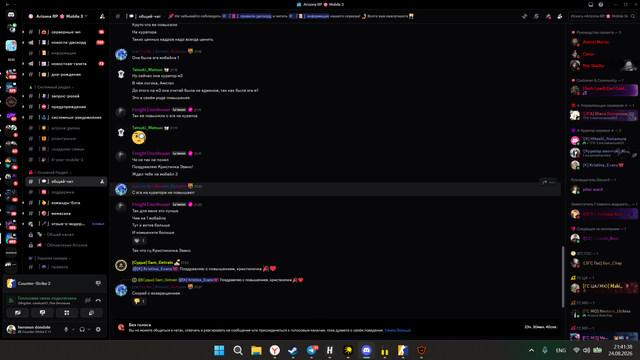Image resolution: width=640 pixels, height=360 pixels.
Task: Deafen with headphones icon in user panel
Action: pyautogui.click(x=82, y=329)
